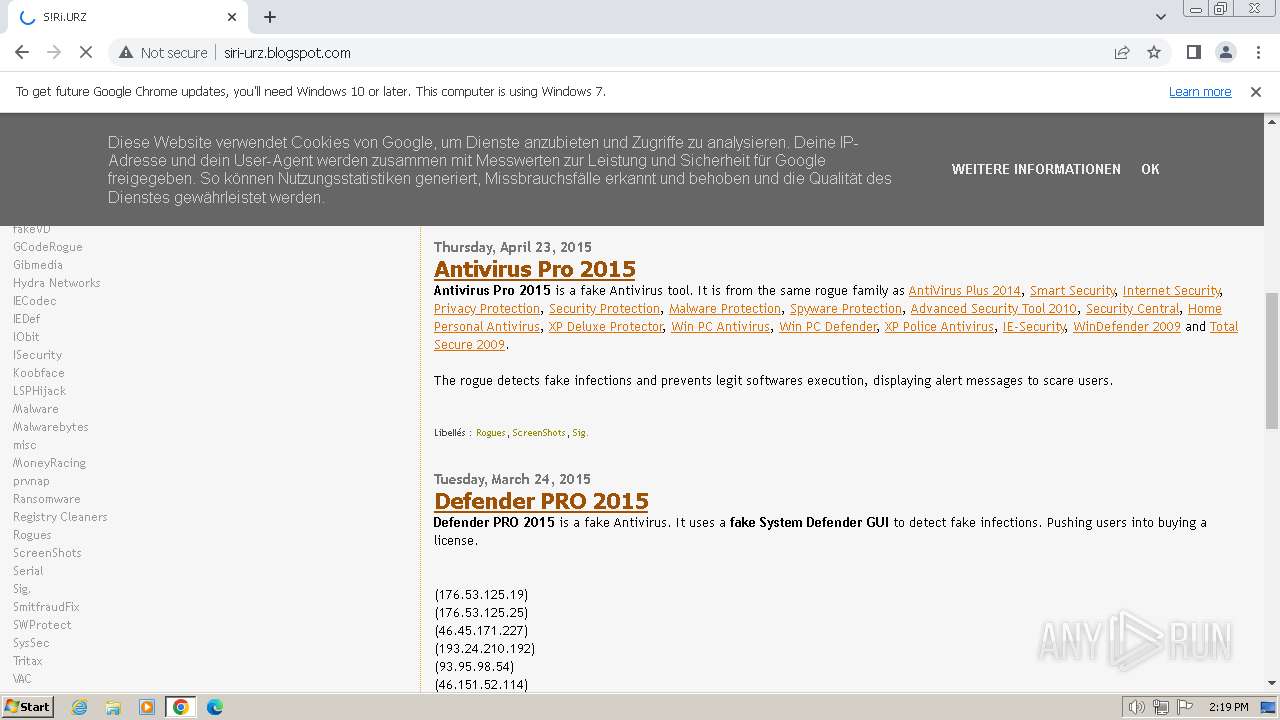Open GCodeRogue sidebar label
Viewport: 1280px width, 720px height.
point(48,247)
